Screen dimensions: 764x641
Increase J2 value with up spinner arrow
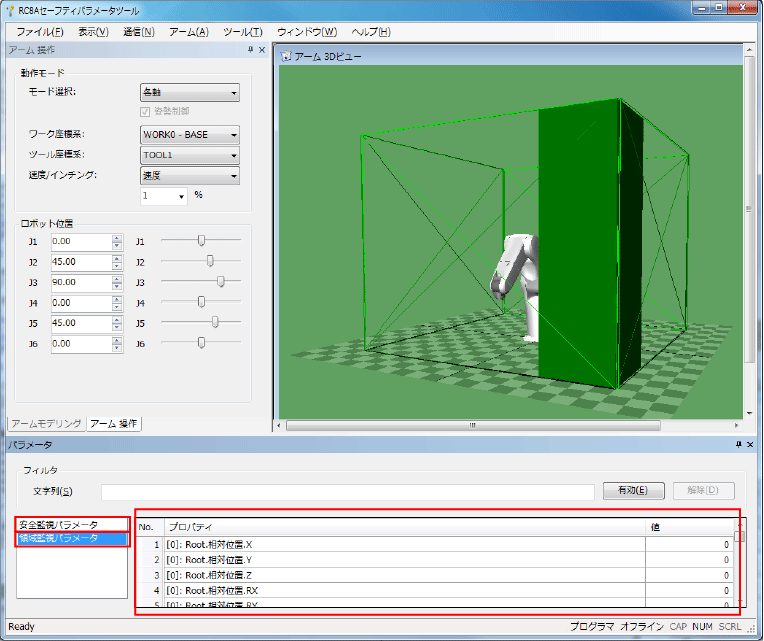pos(117,258)
